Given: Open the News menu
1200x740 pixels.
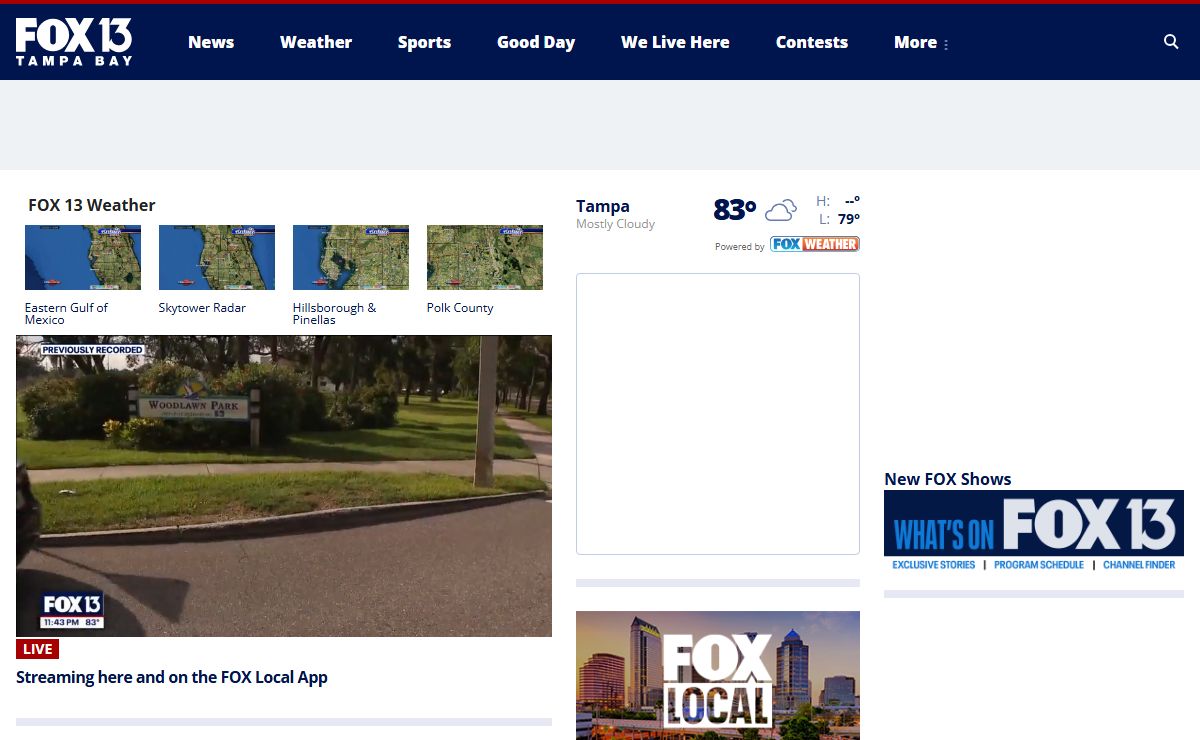Looking at the screenshot, I should point(211,42).
